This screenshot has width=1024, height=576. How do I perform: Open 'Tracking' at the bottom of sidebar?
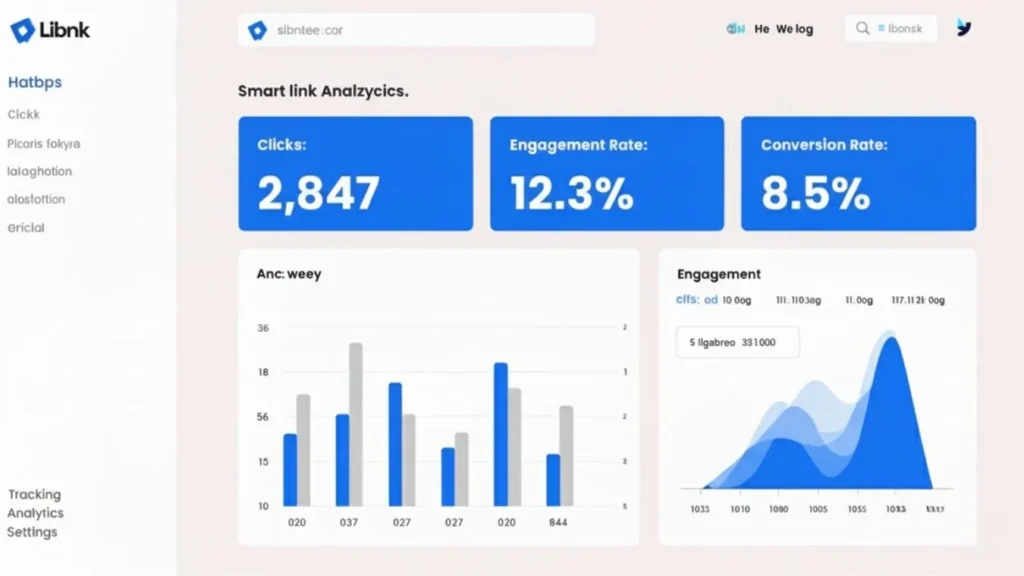pyautogui.click(x=34, y=494)
